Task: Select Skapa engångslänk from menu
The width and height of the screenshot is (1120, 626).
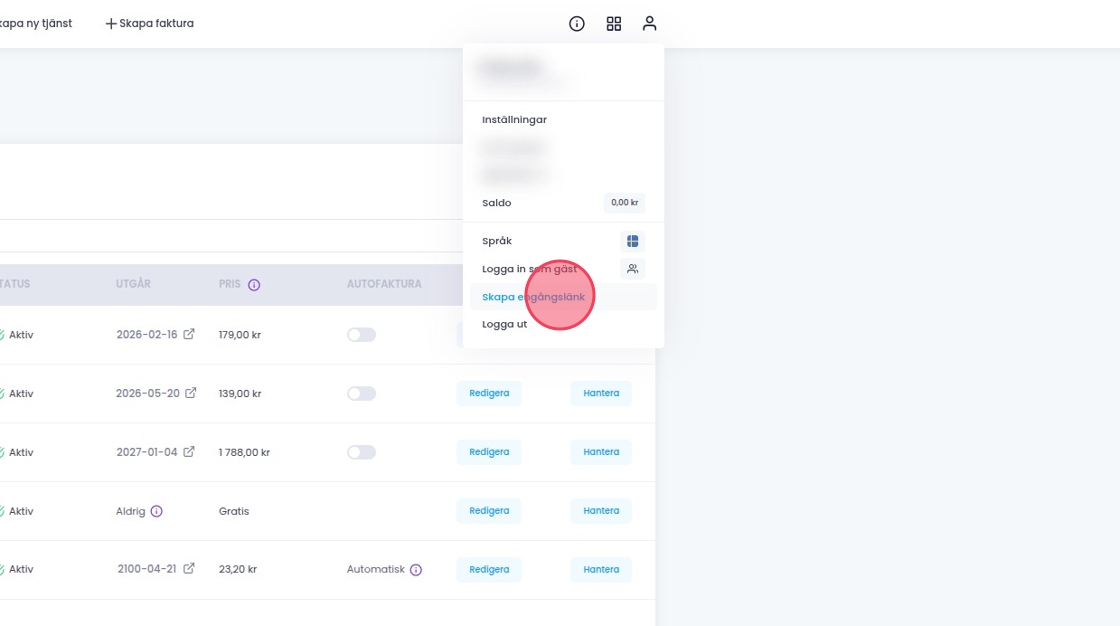Action: (533, 297)
